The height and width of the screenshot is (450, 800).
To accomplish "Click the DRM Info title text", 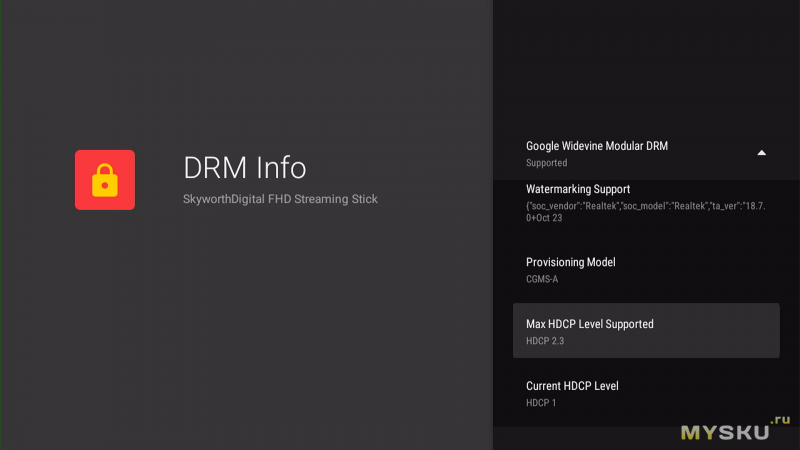I will (x=244, y=167).
